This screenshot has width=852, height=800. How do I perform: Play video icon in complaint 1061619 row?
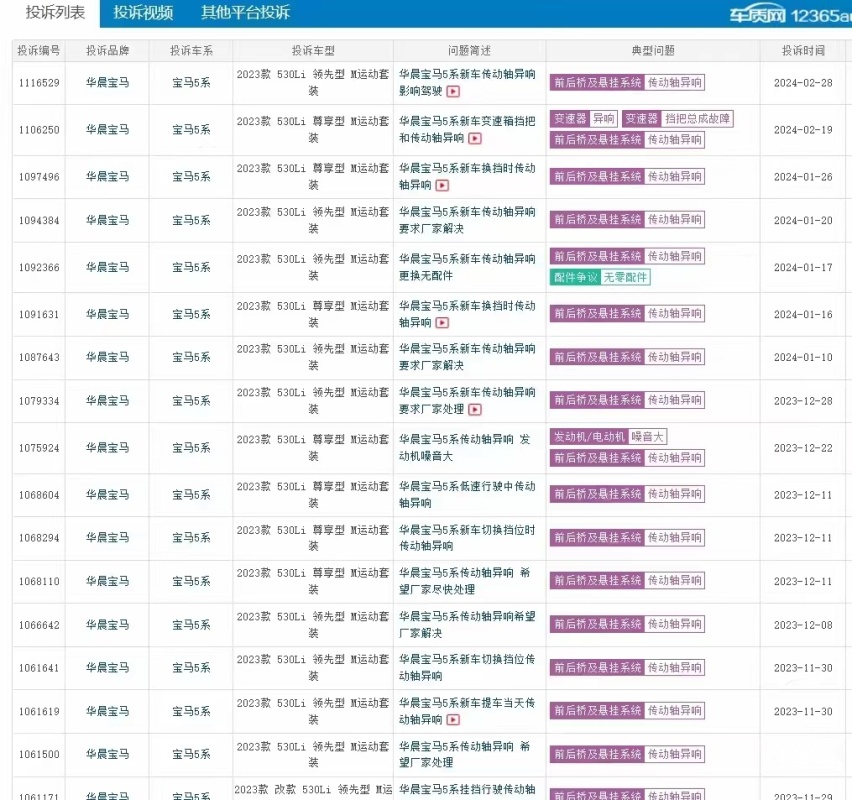tap(453, 720)
